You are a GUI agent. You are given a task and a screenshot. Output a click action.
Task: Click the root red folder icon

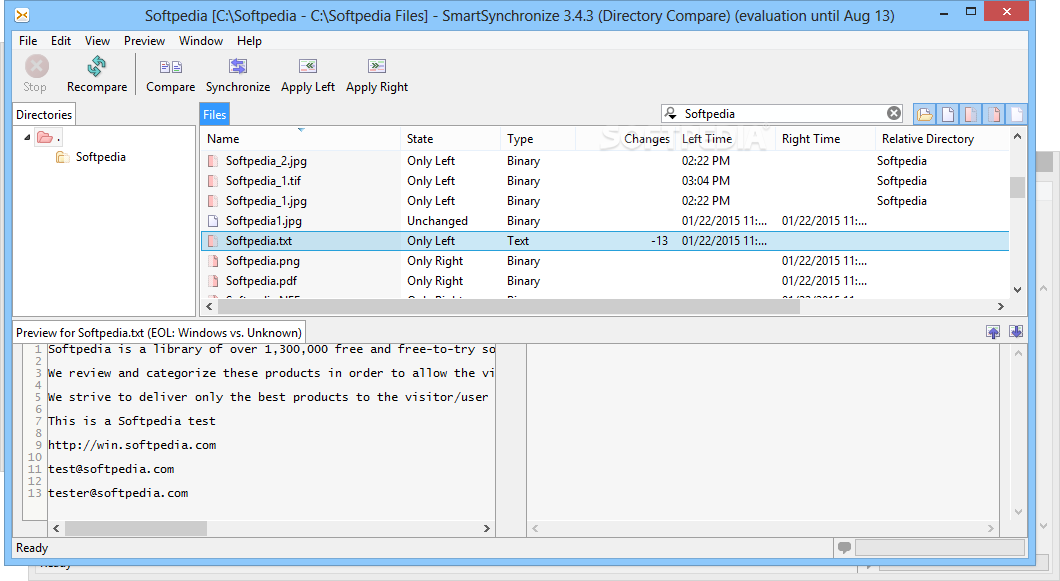(45, 137)
